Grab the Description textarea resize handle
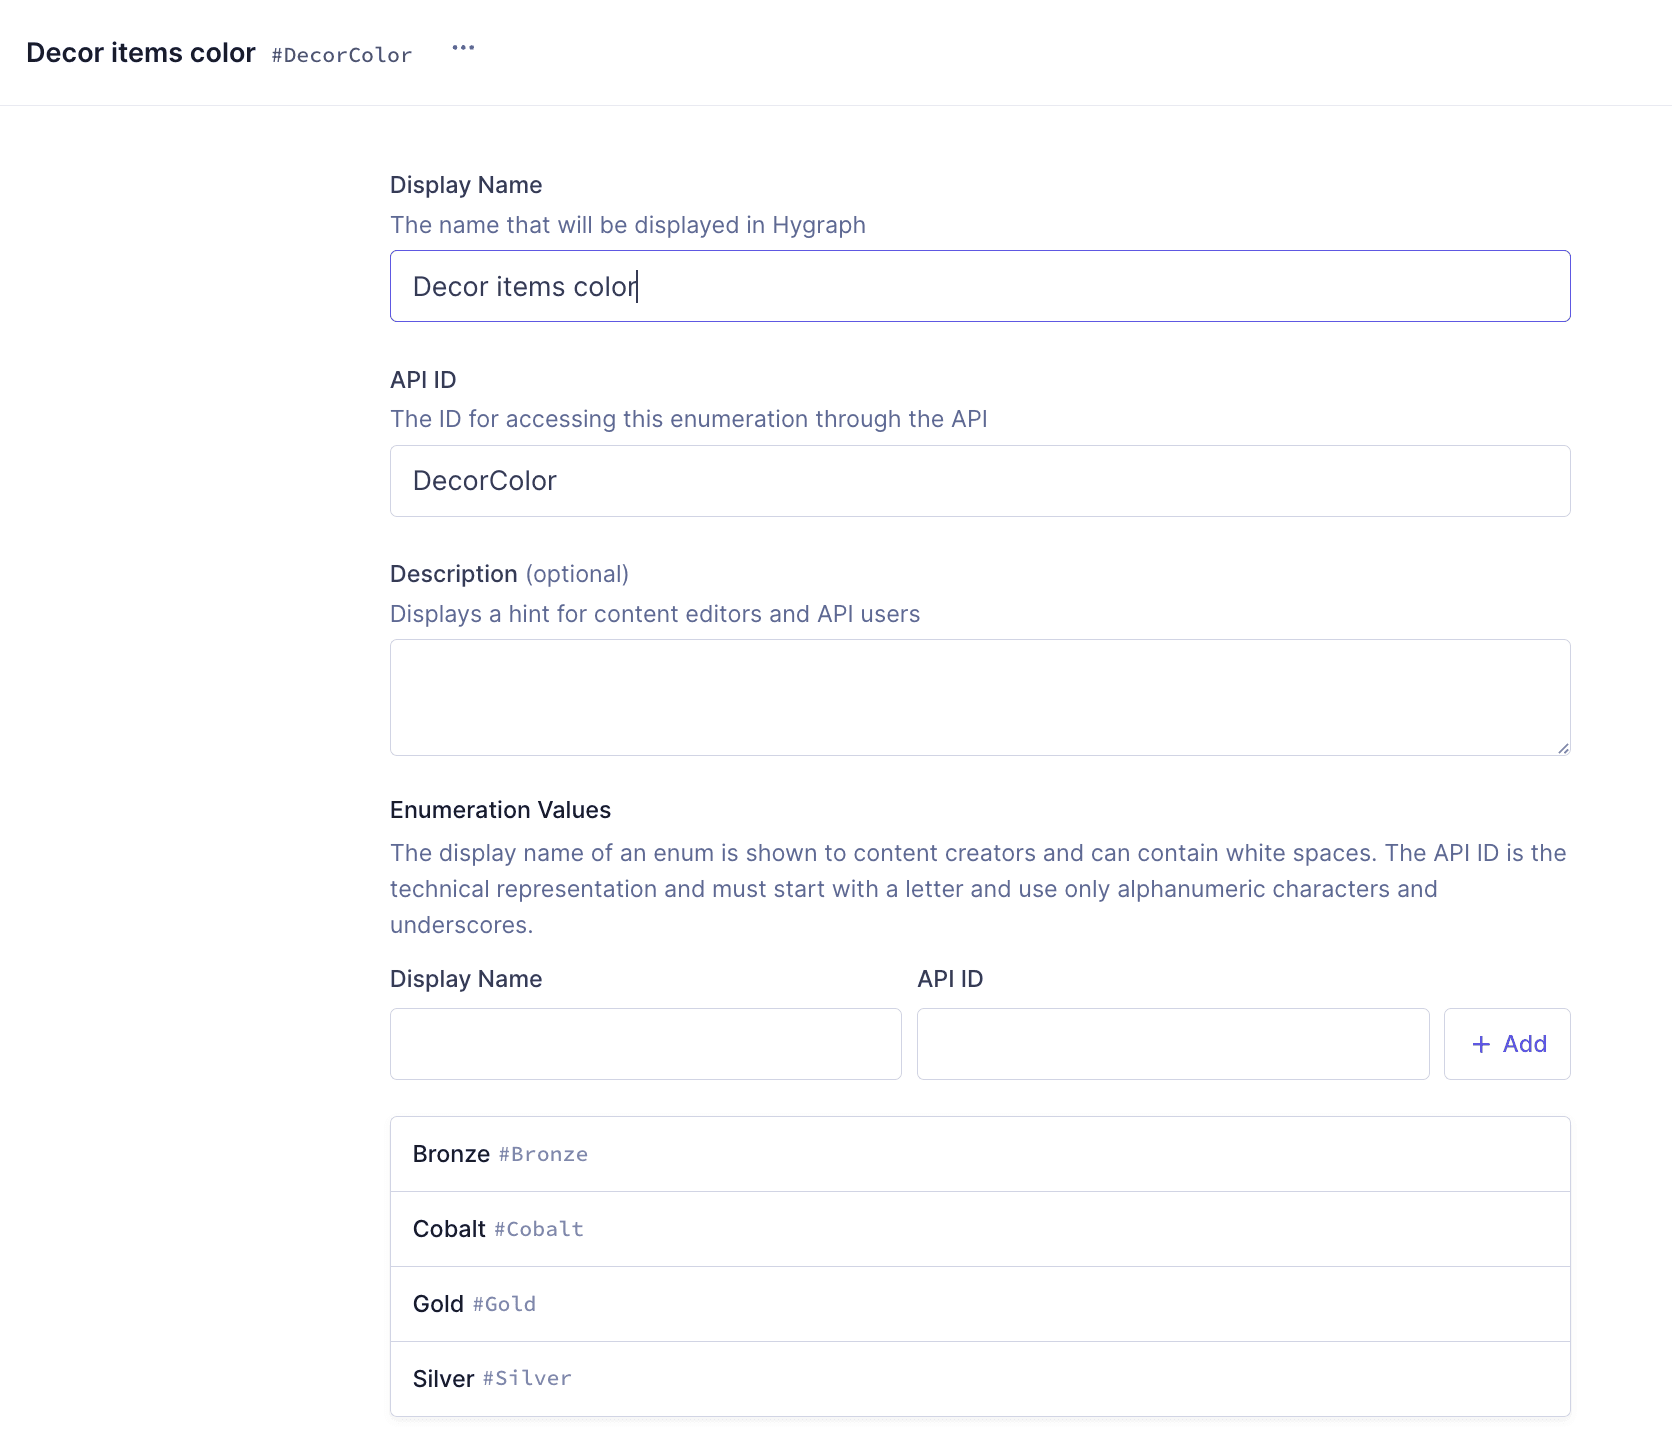Screen dimensions: 1672x1436 point(1562,748)
